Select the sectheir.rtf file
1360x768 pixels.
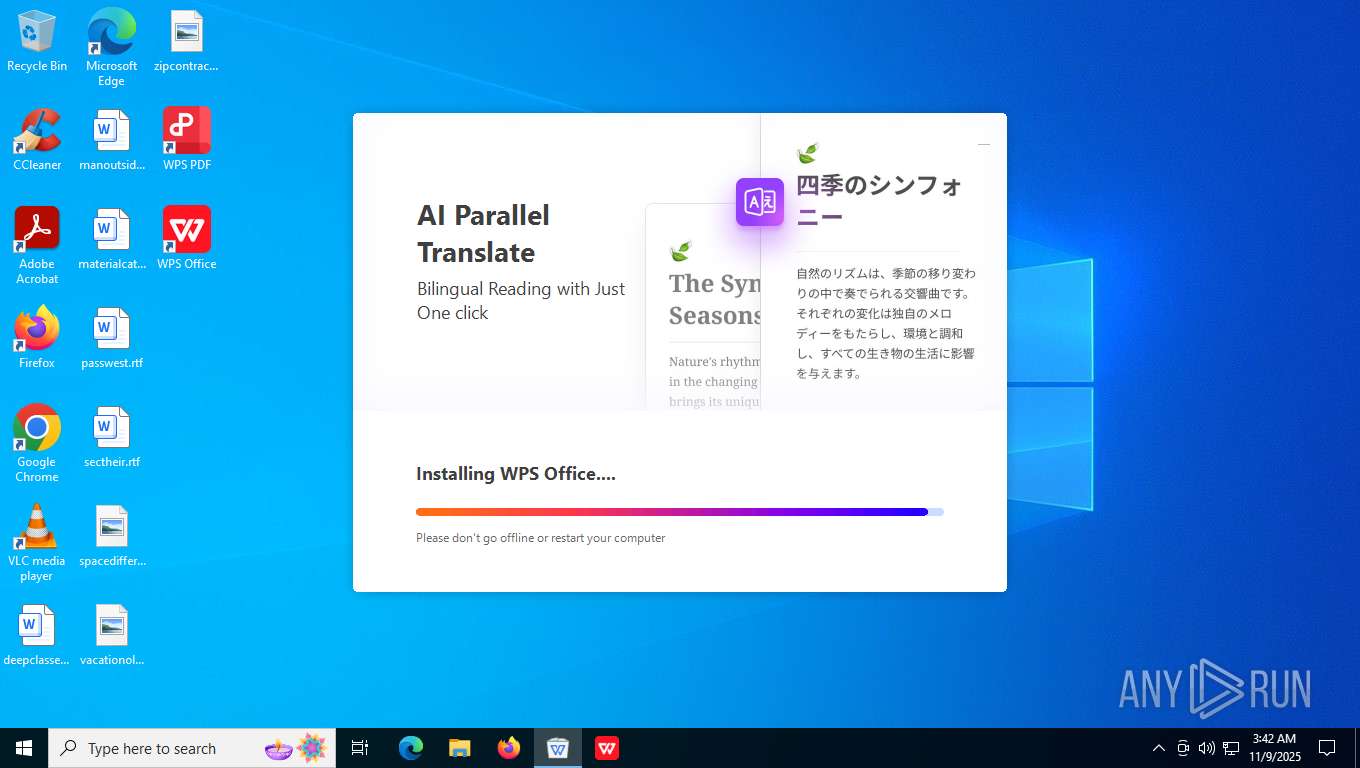coord(111,437)
